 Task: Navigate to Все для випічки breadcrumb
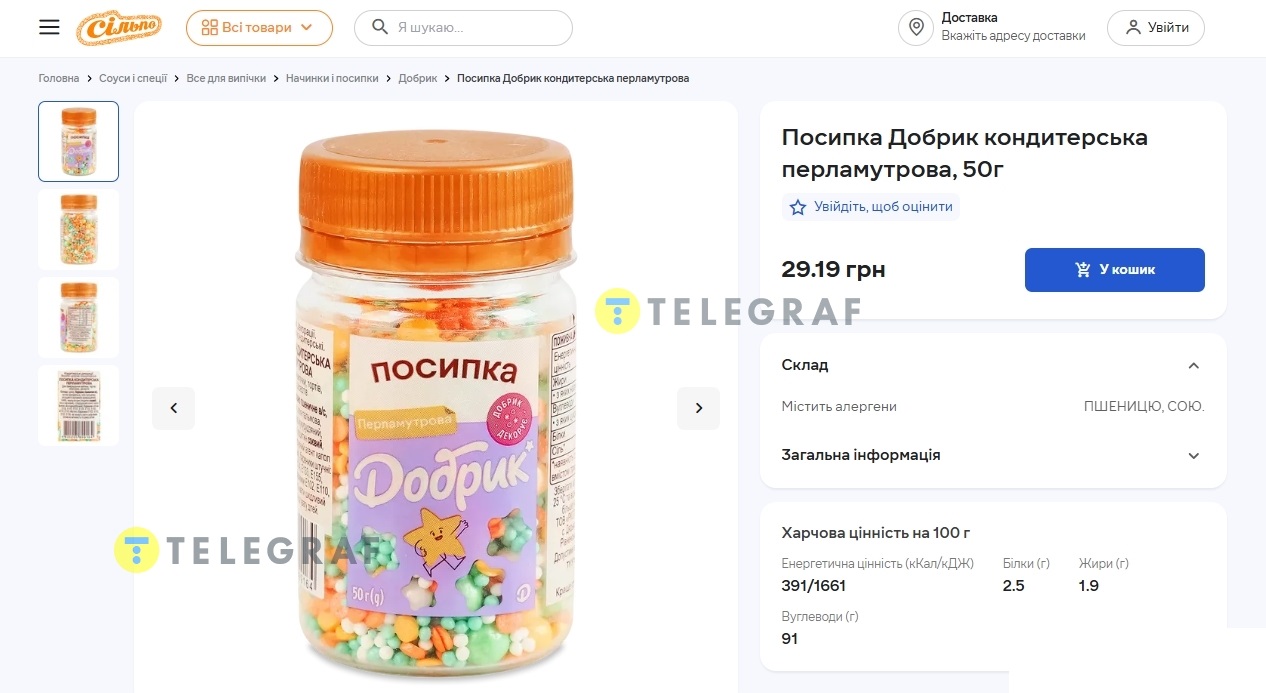tap(226, 78)
